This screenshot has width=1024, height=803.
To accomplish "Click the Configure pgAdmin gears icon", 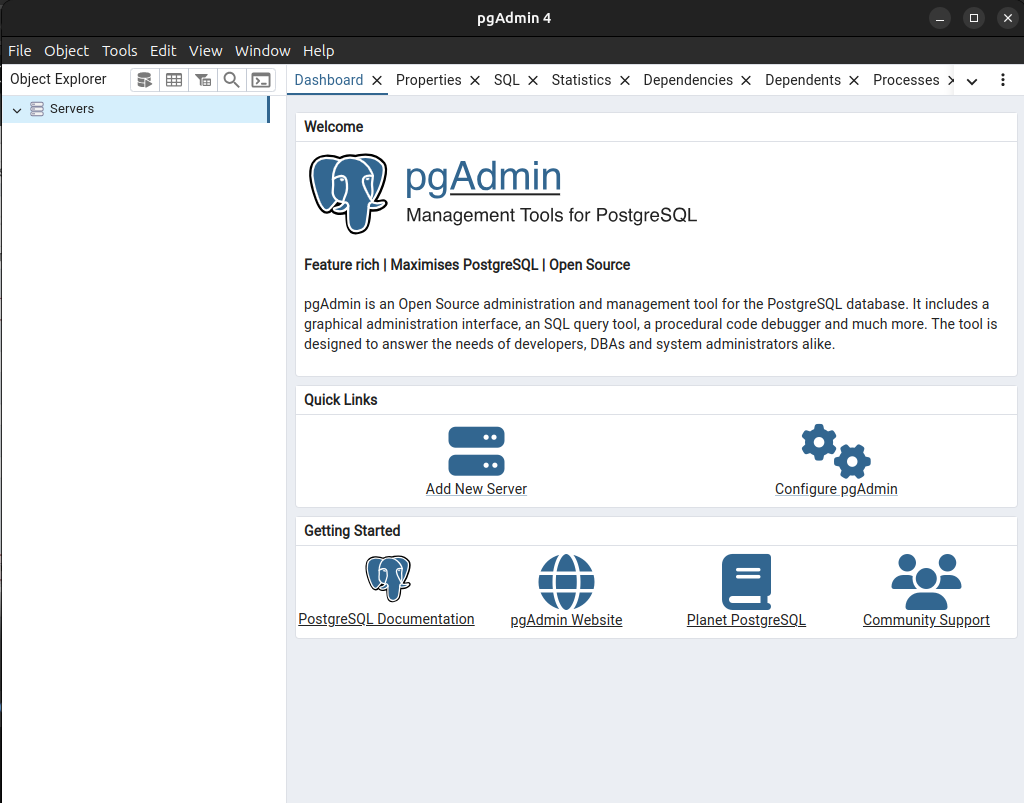I will point(836,451).
